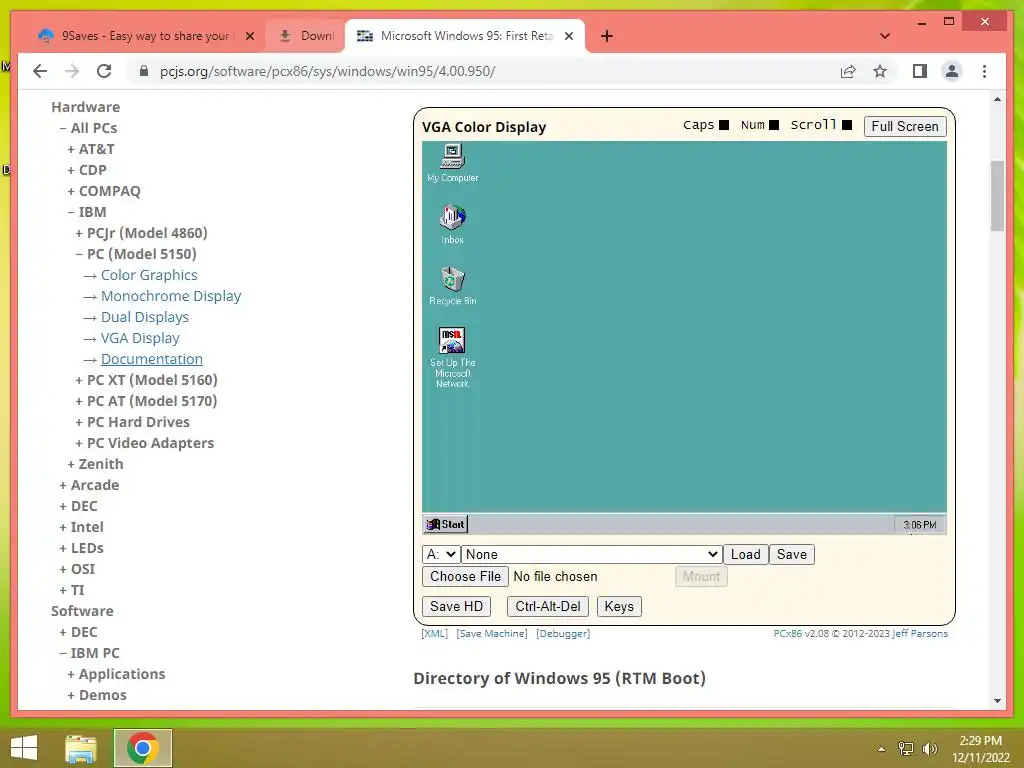Viewport: 1024px width, 768px height.
Task: Click the Jeff Parsons copyright link
Action: coord(920,633)
